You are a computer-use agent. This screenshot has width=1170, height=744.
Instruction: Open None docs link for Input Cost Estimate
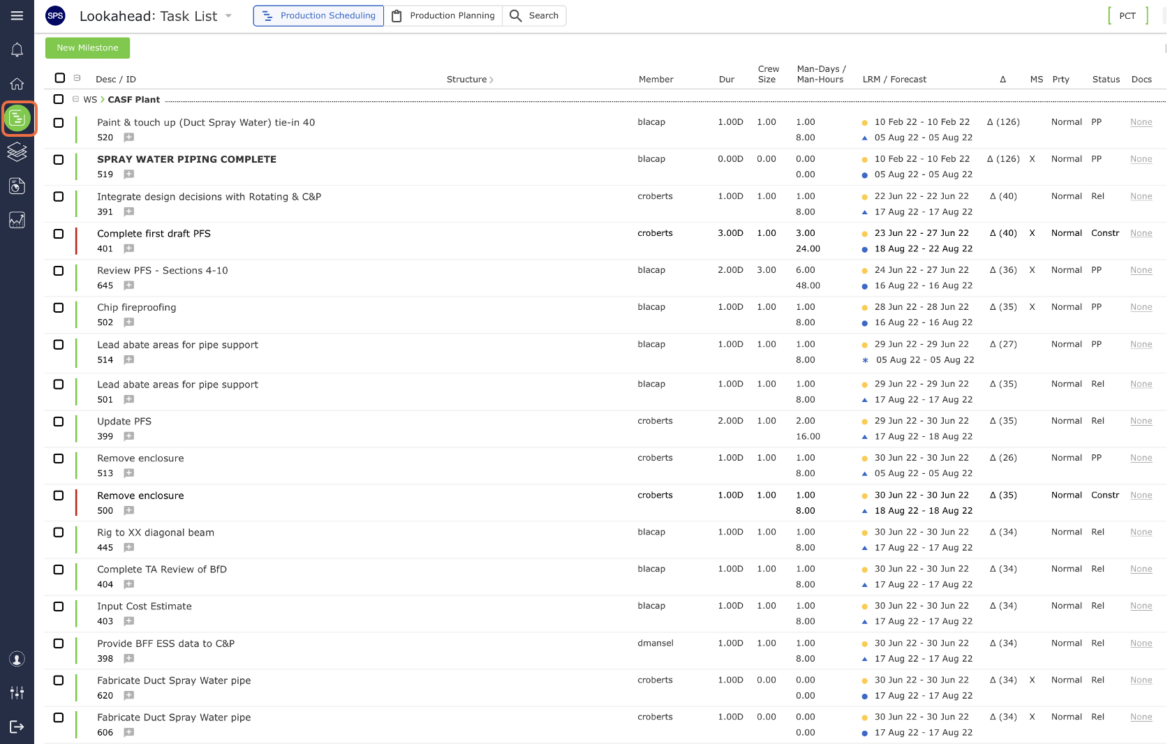tap(1141, 606)
